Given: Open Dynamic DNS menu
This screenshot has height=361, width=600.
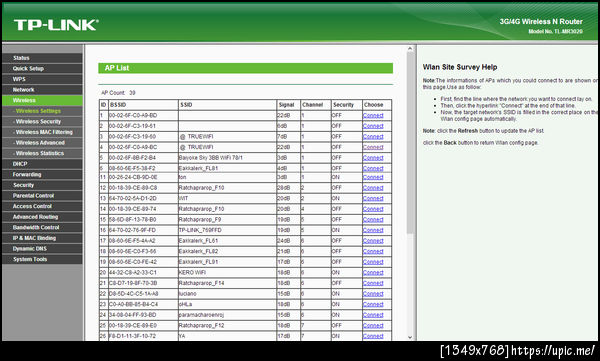Looking at the screenshot, I should 42,248.
